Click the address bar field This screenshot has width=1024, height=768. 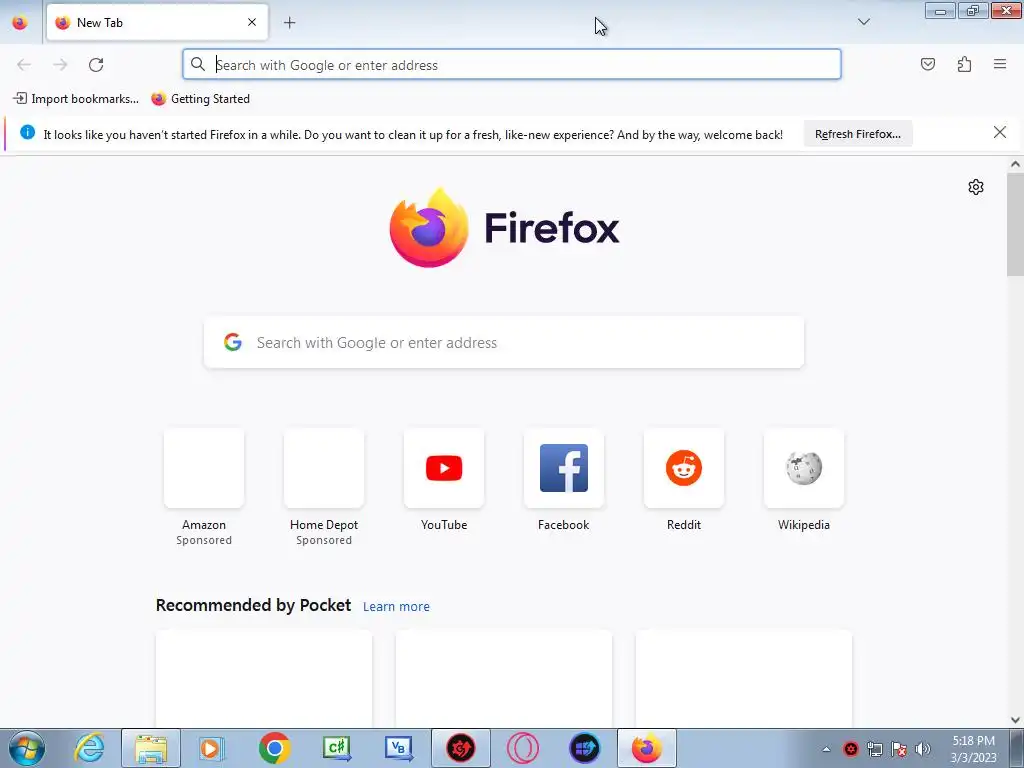tap(511, 64)
